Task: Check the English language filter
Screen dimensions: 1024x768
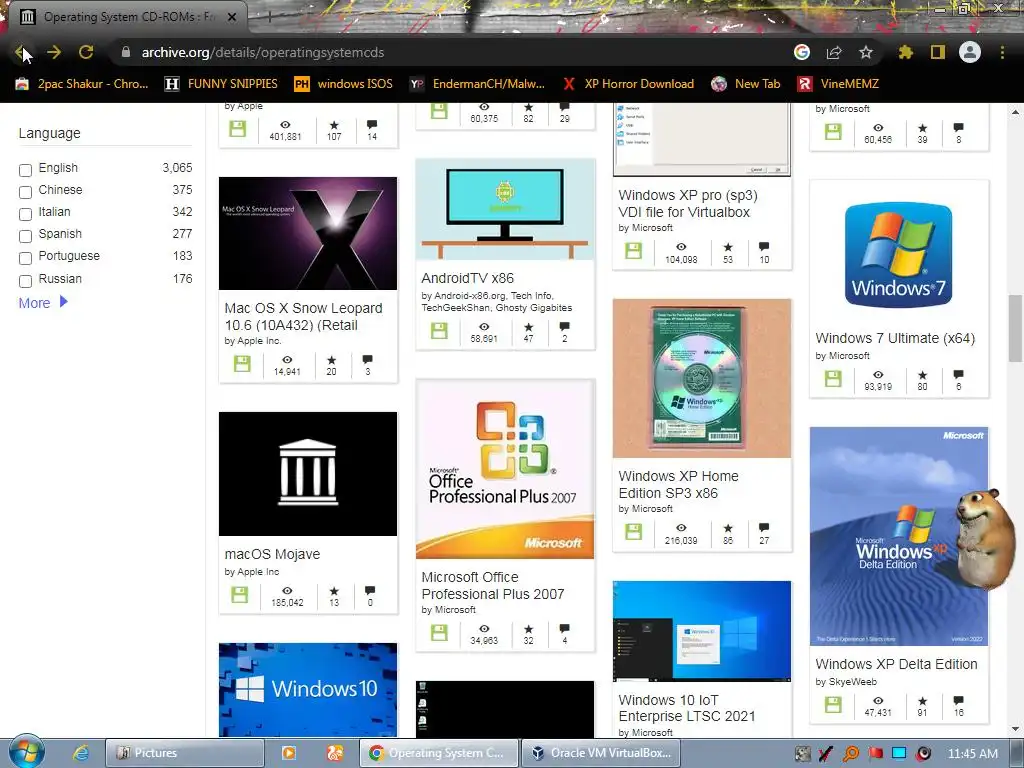Action: [25, 170]
